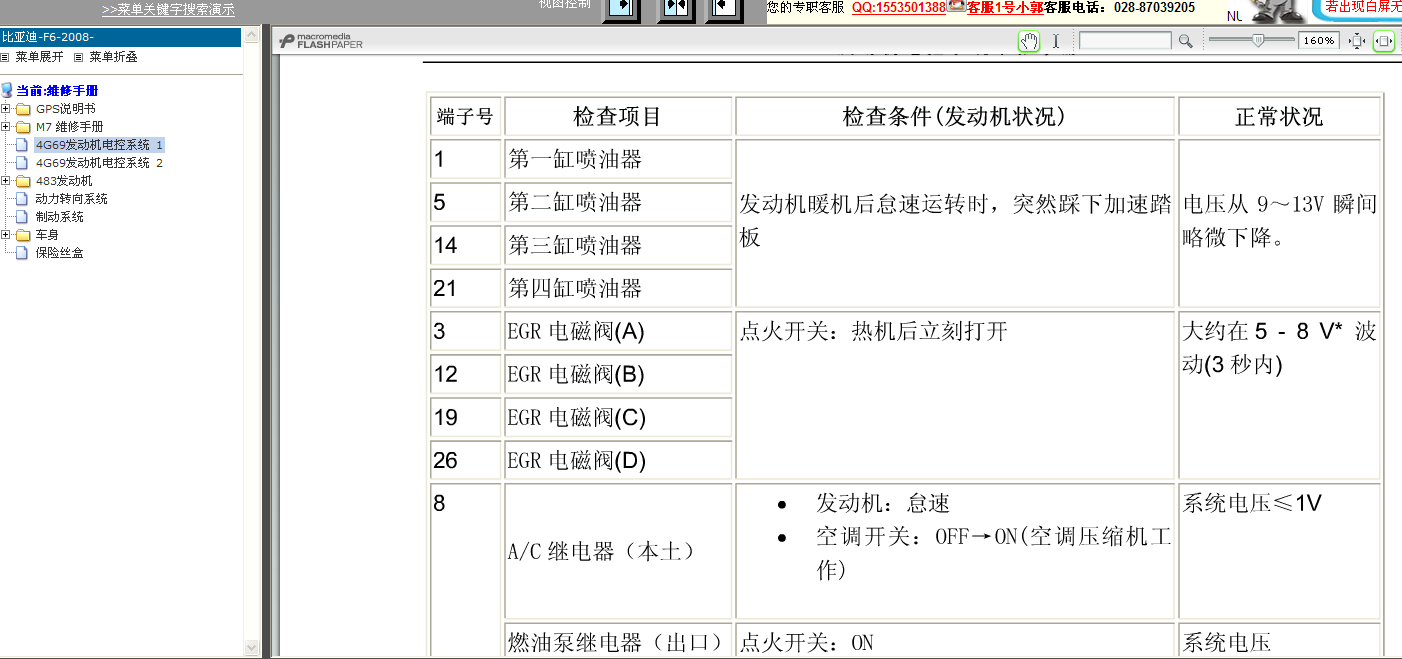Image resolution: width=1402 pixels, height=659 pixels.
Task: Click the 客服1号小郭 link
Action: pyautogui.click(x=1005, y=7)
